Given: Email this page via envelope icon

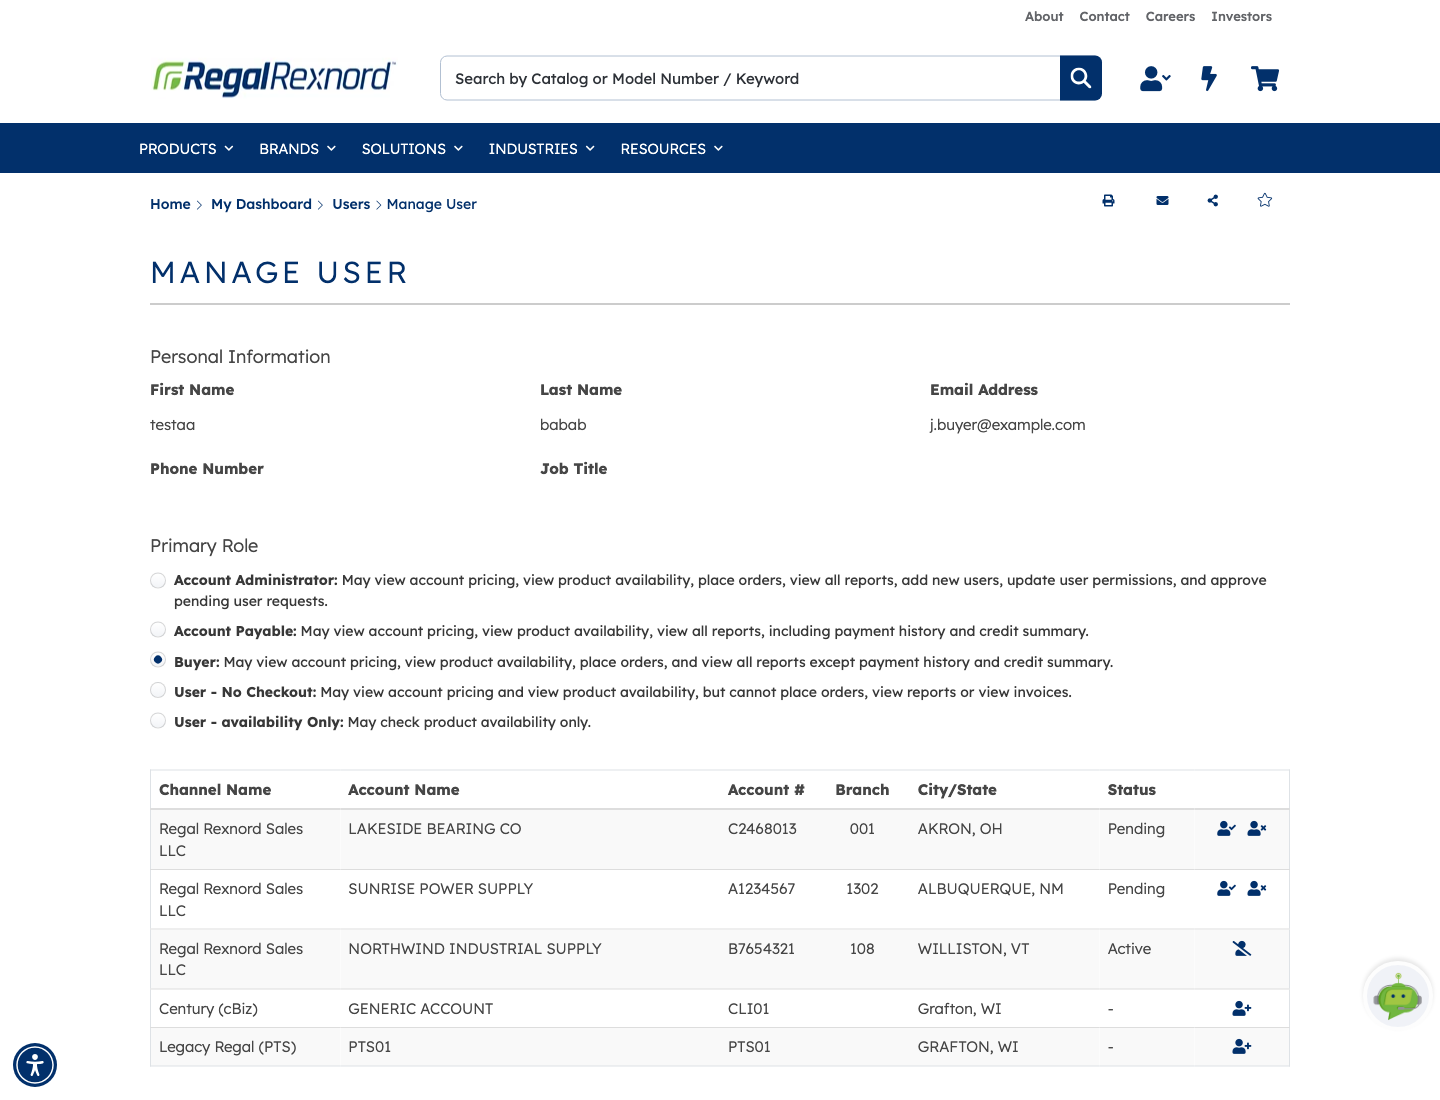Looking at the screenshot, I should pyautogui.click(x=1162, y=201).
